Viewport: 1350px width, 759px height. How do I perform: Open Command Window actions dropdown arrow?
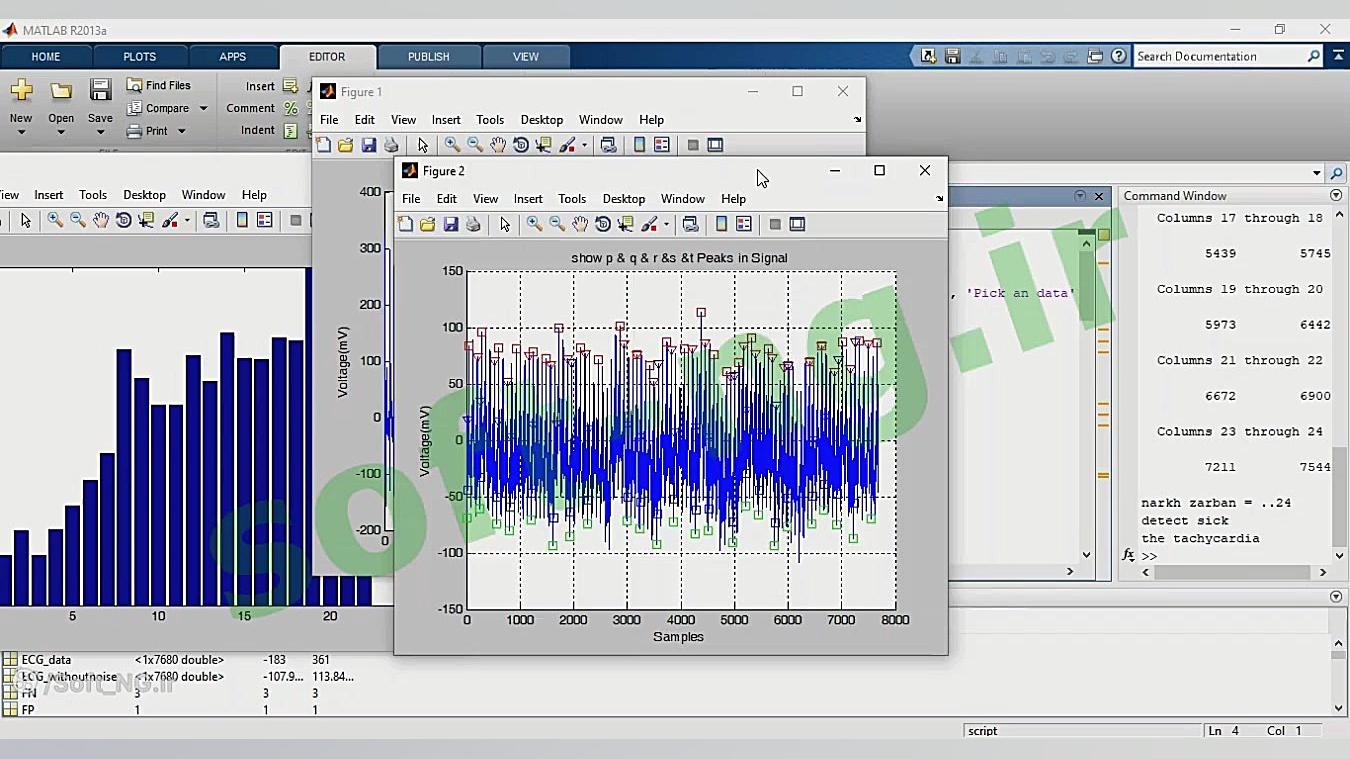pyautogui.click(x=1336, y=195)
